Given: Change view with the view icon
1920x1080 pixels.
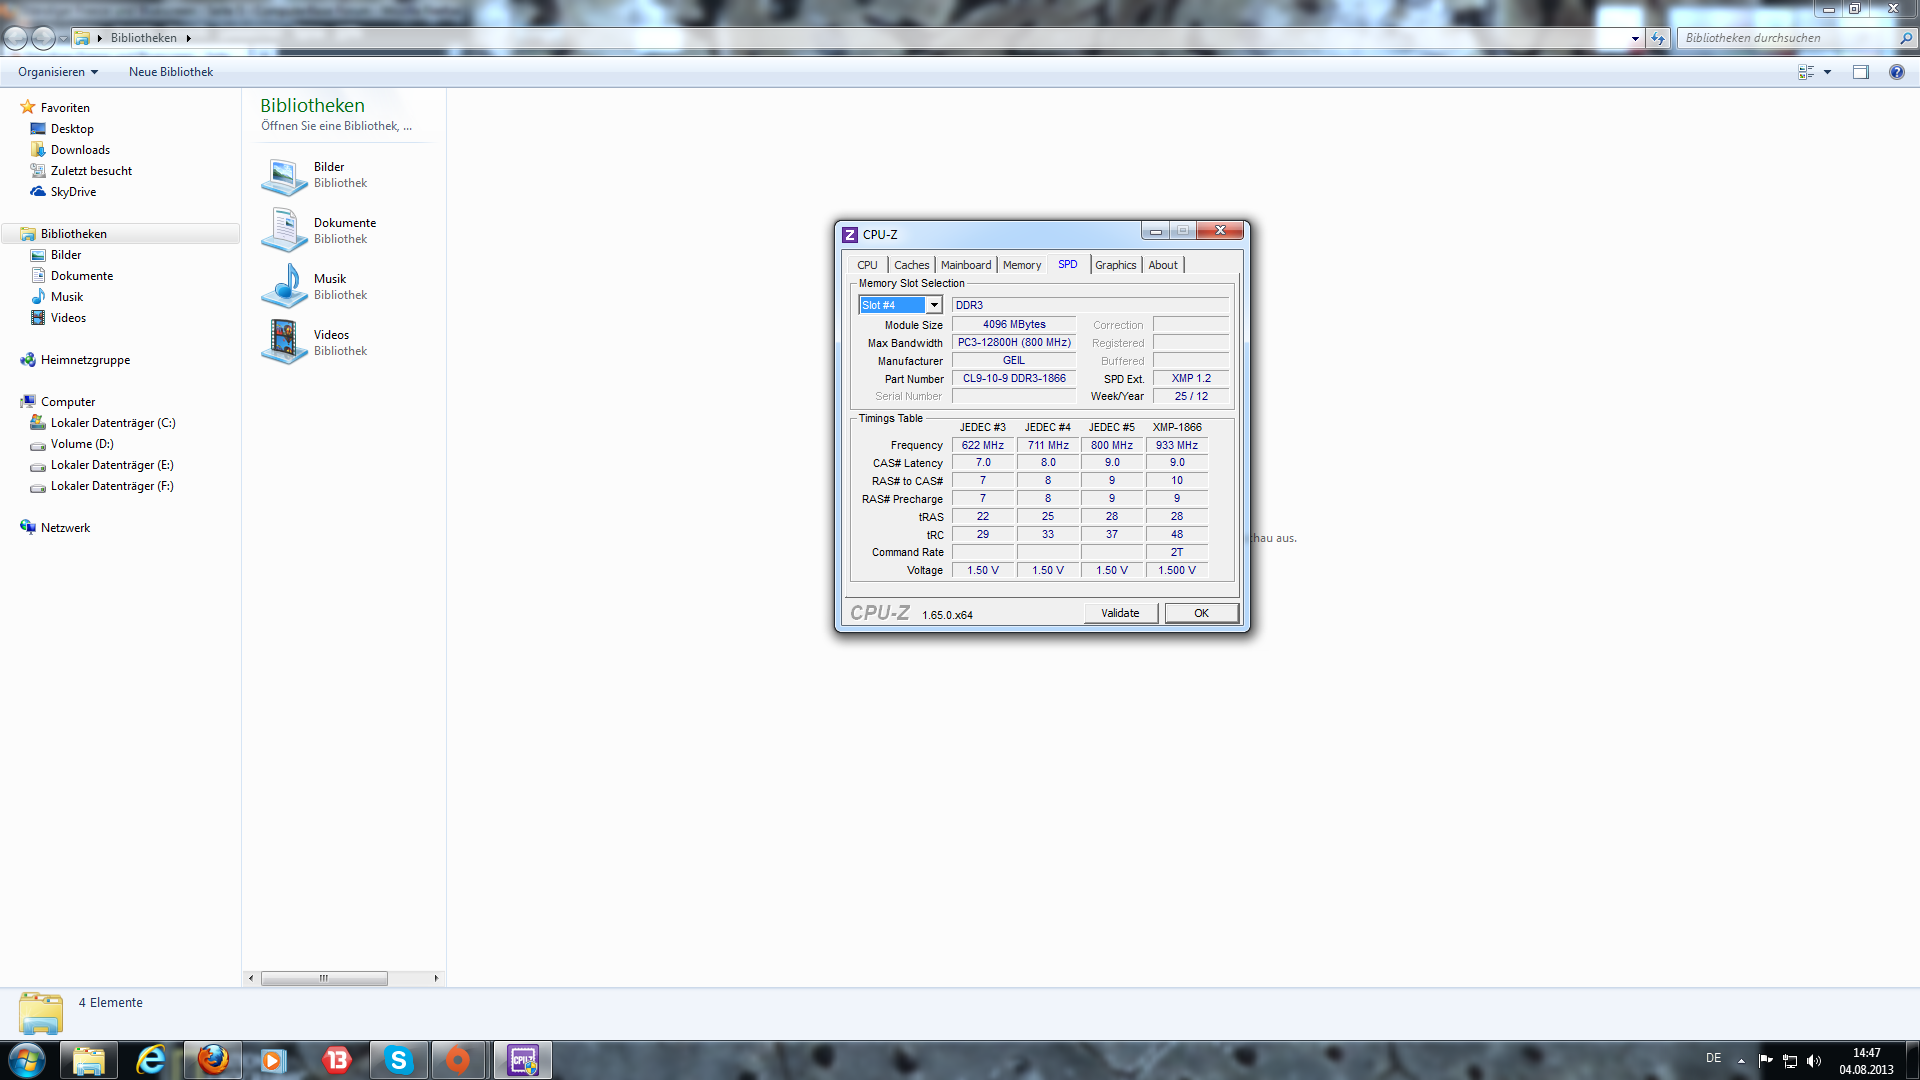Looking at the screenshot, I should coord(1806,72).
